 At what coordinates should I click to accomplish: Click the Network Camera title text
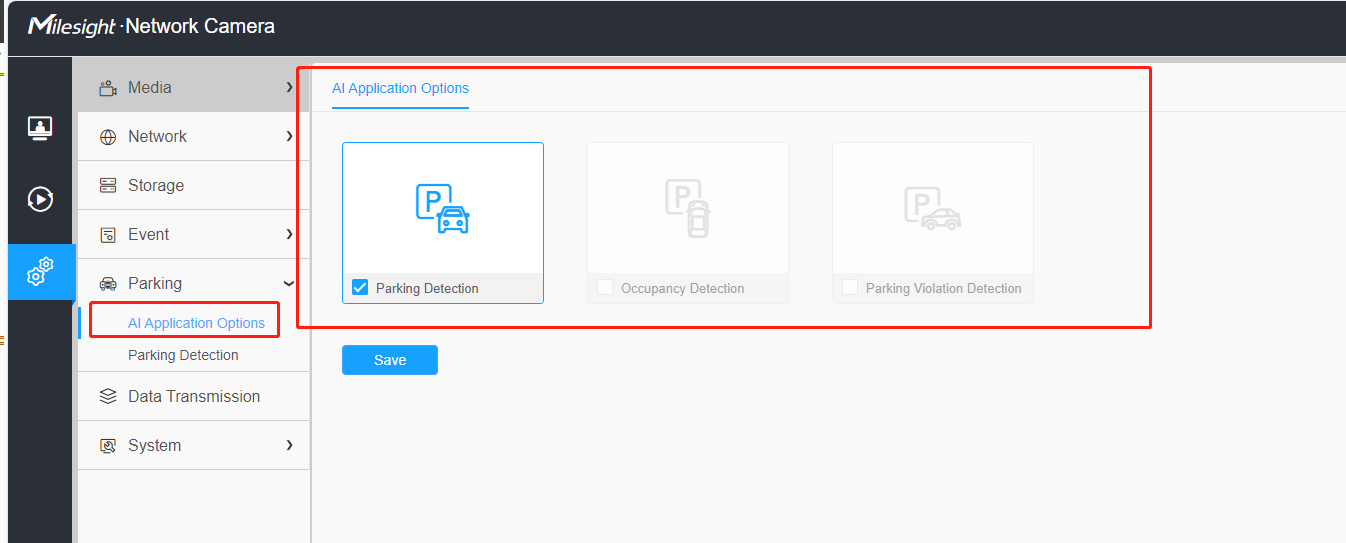(200, 26)
